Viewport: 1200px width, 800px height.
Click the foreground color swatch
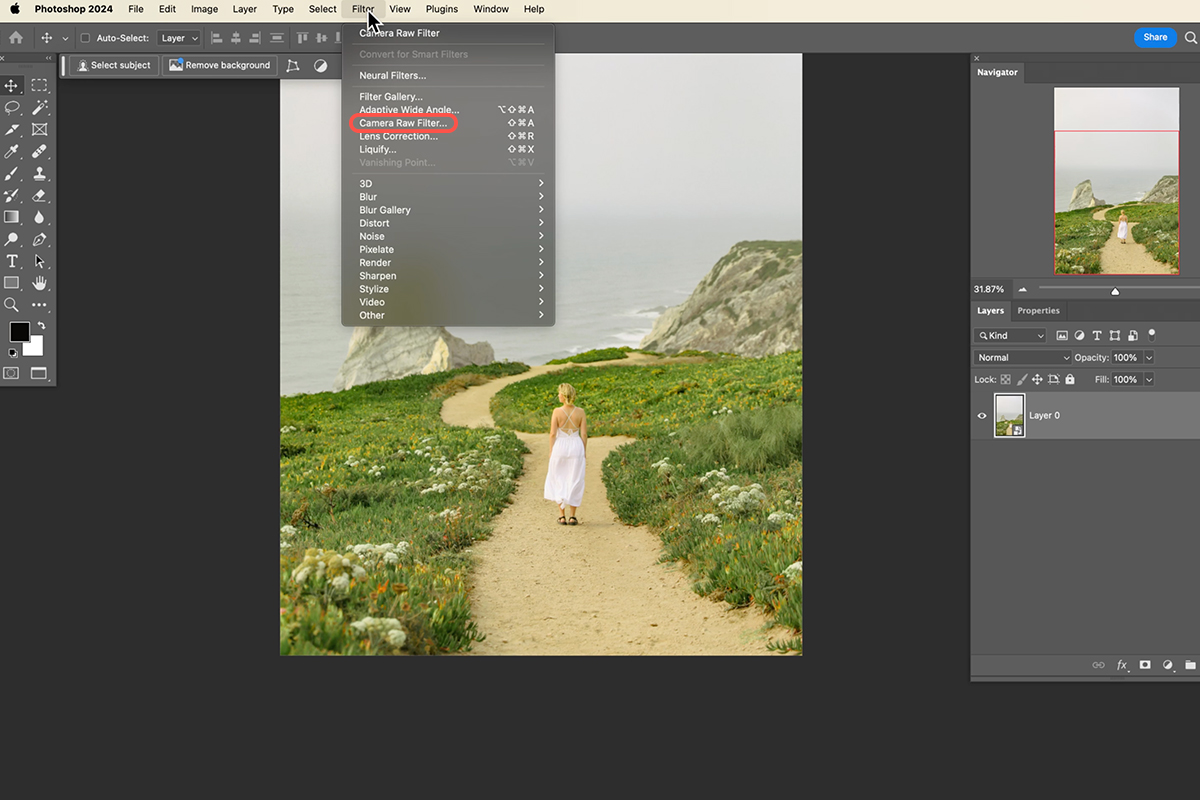tap(19, 332)
